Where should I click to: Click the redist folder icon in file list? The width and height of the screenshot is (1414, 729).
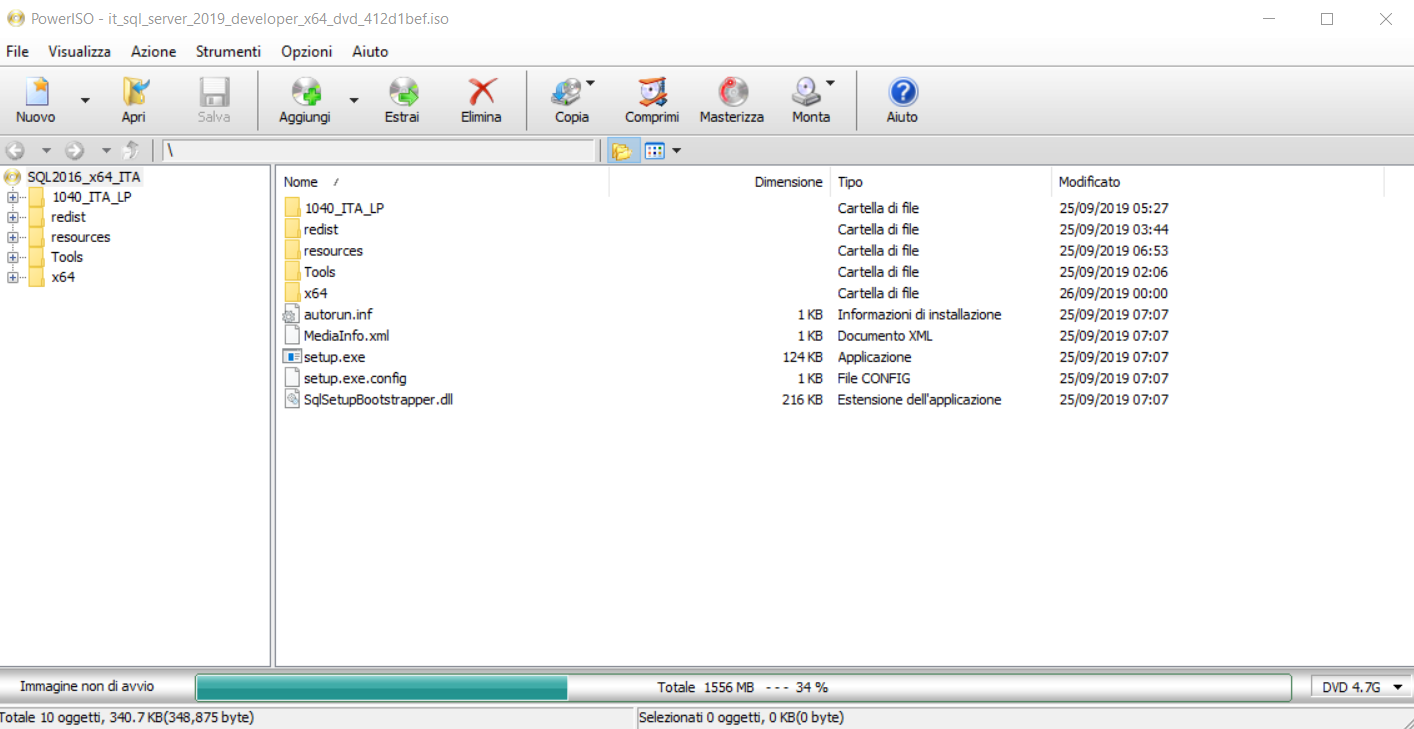point(292,229)
